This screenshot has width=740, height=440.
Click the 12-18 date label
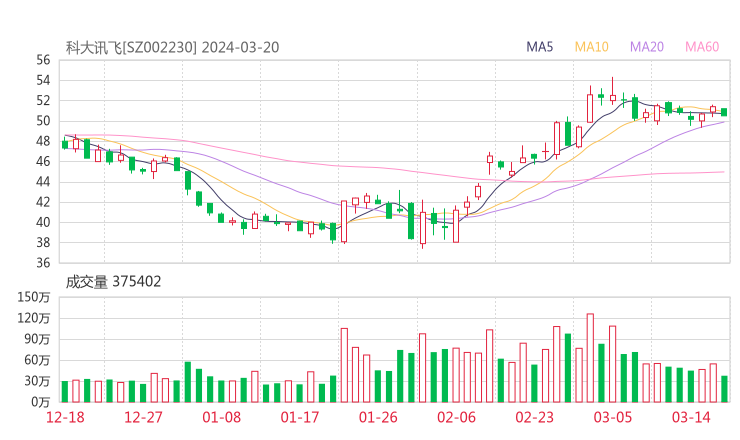65,417
